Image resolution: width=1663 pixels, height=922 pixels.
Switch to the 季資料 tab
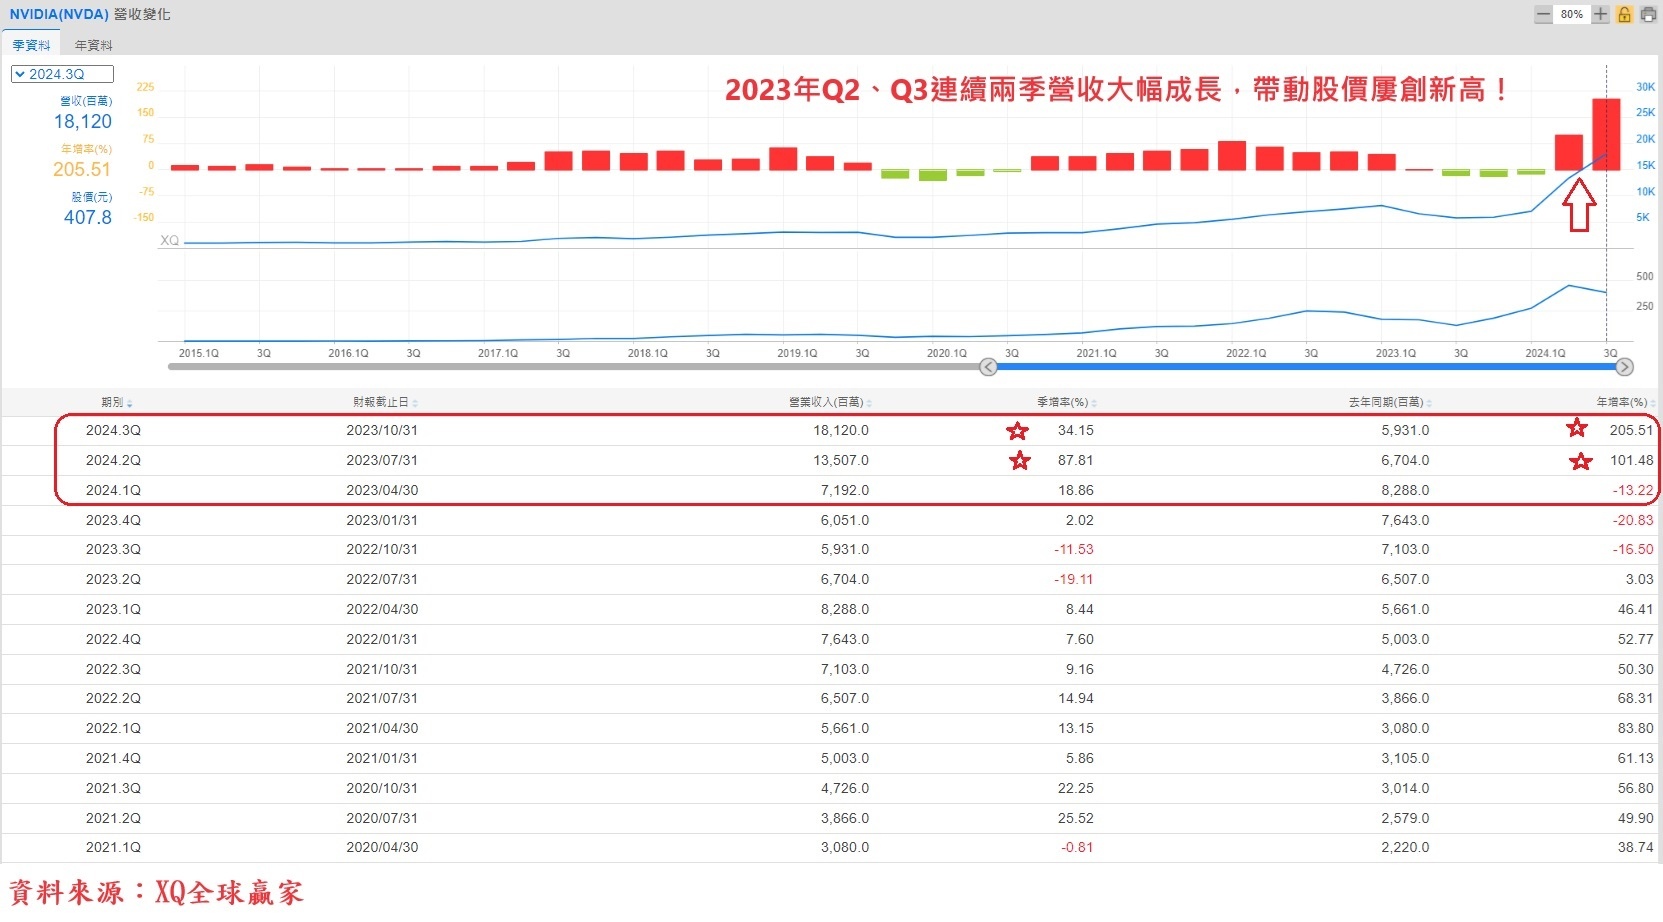[x=31, y=45]
